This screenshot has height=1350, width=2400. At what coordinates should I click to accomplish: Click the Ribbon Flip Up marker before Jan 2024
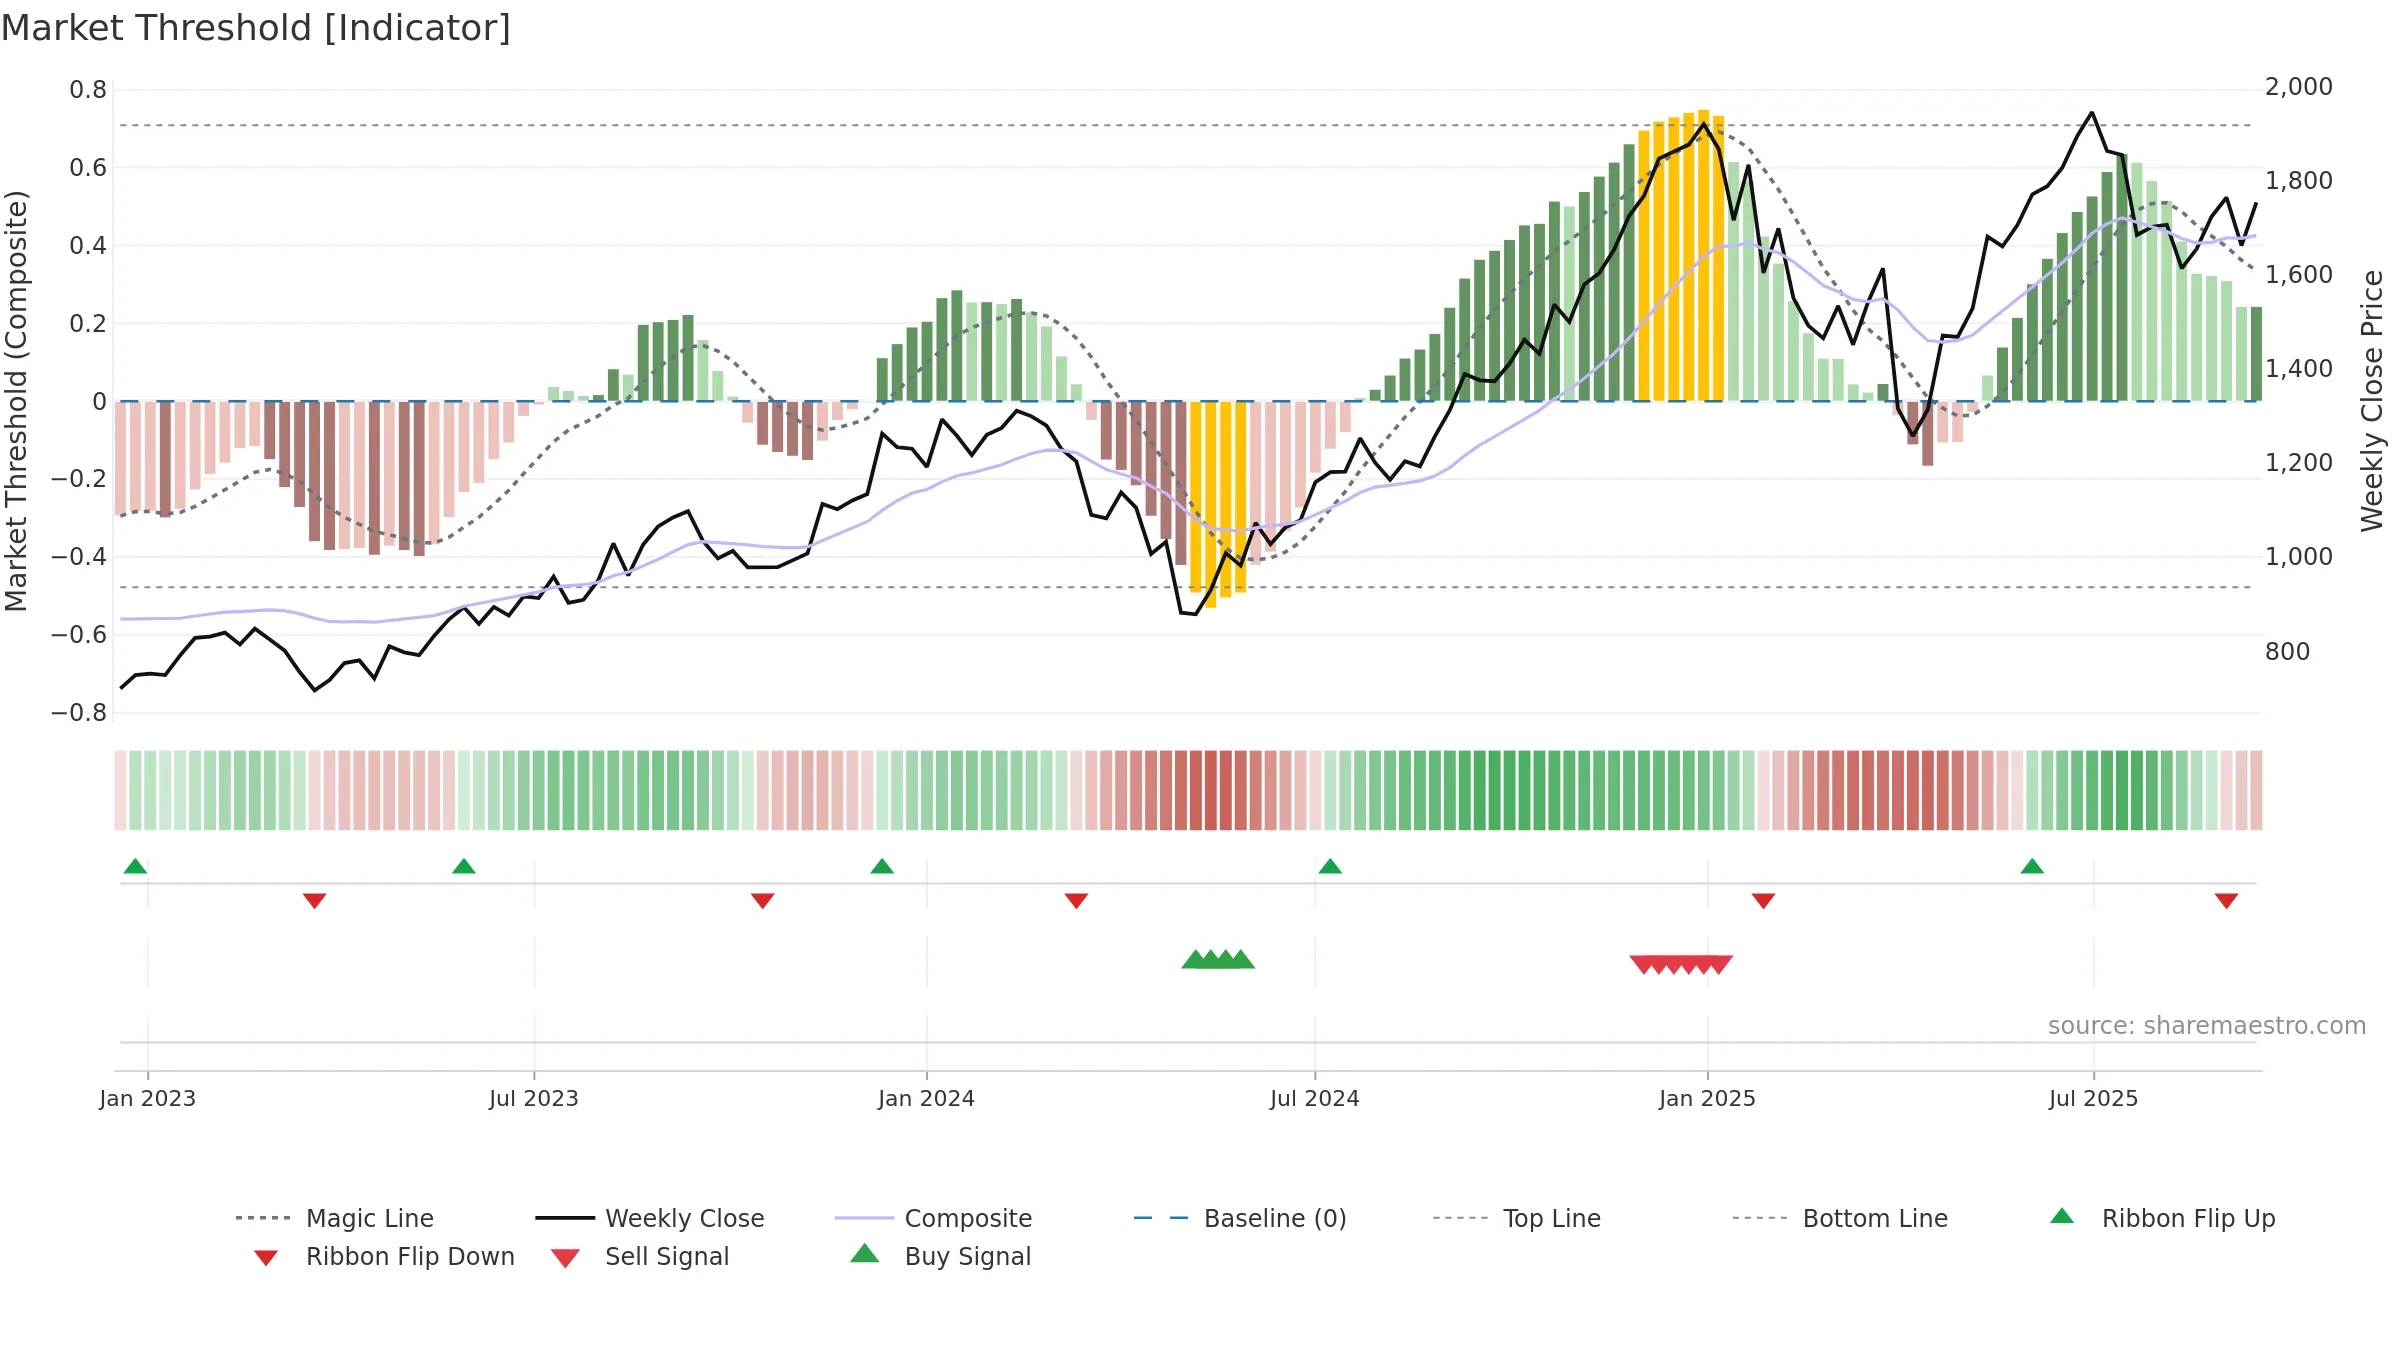tap(882, 866)
